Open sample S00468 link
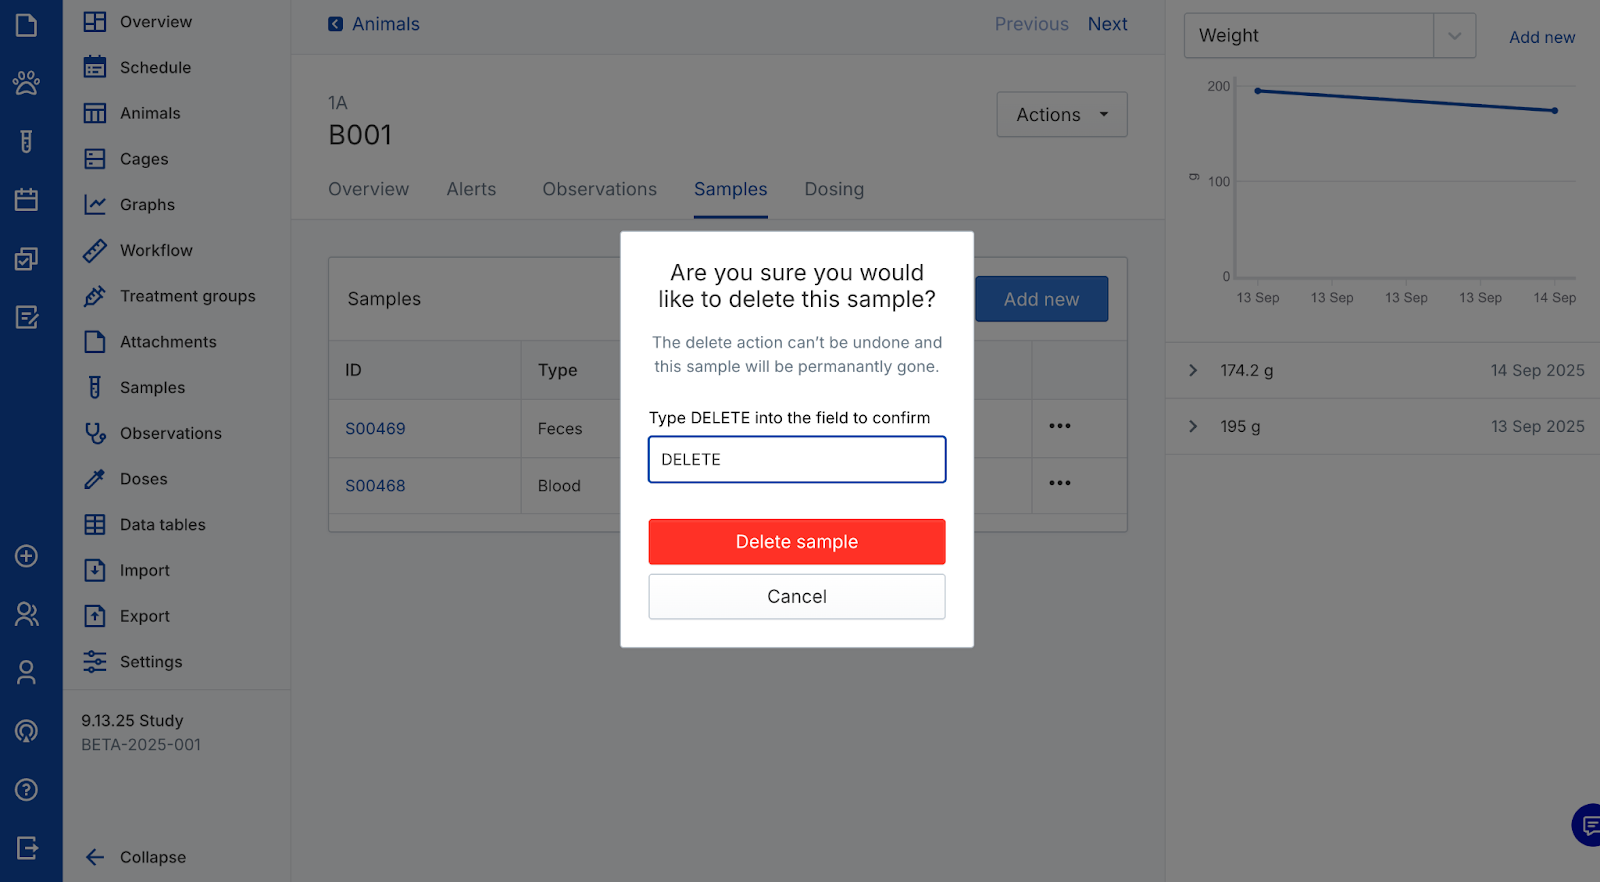This screenshot has width=1600, height=882. tap(375, 486)
